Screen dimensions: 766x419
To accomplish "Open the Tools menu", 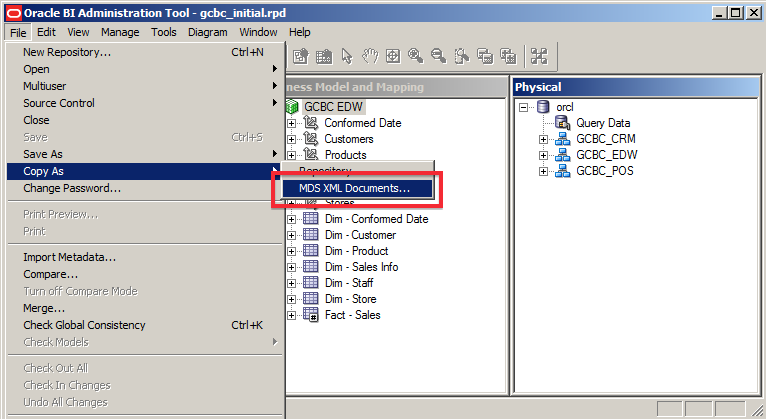I will point(164,32).
